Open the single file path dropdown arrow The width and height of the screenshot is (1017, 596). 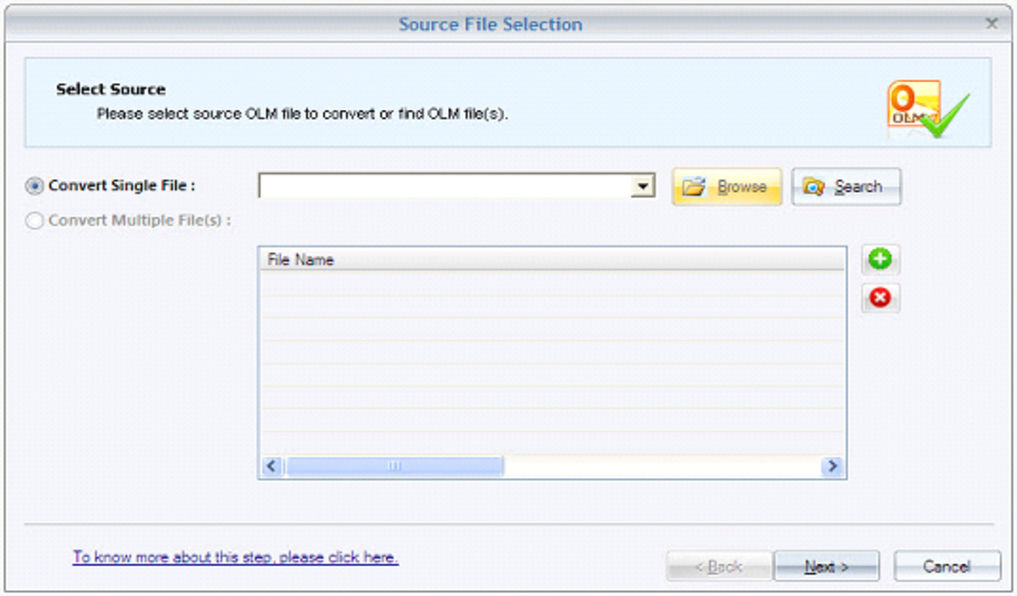[x=643, y=186]
